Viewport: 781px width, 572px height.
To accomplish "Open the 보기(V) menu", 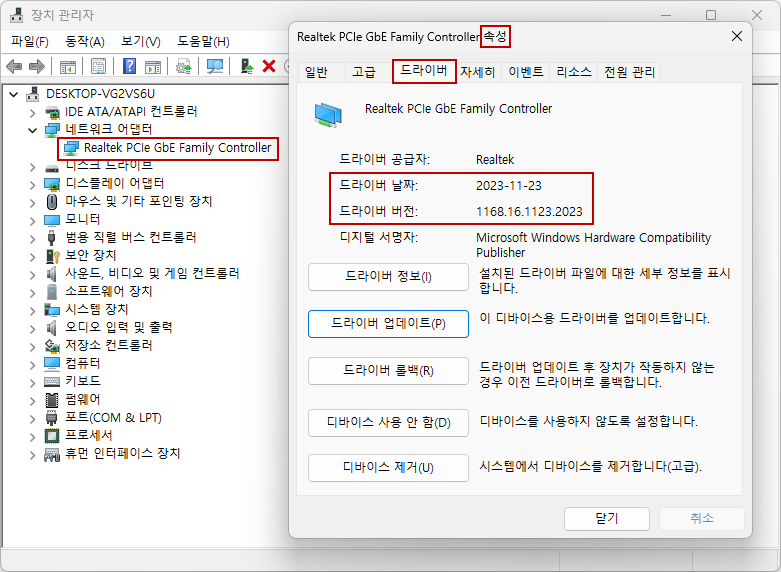I will pyautogui.click(x=141, y=41).
